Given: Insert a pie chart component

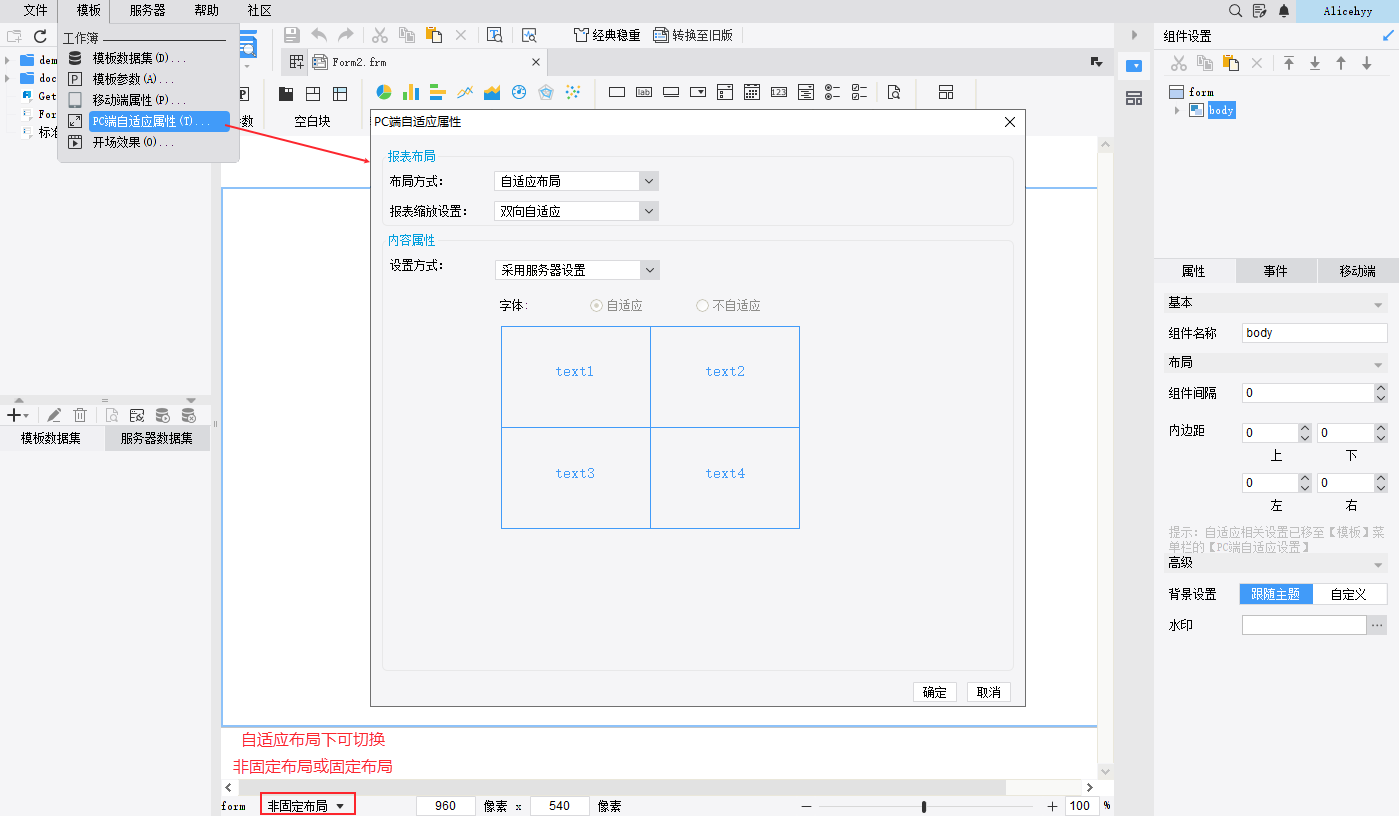Looking at the screenshot, I should 383,92.
